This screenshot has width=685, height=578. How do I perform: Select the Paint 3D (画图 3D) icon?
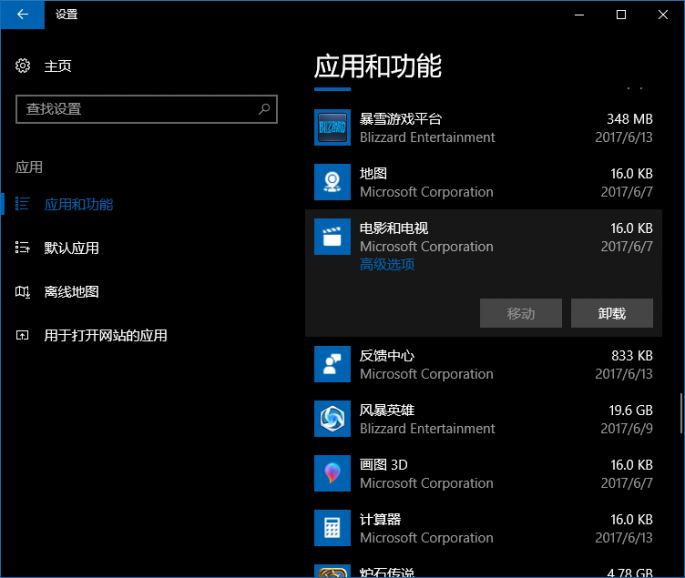332,473
